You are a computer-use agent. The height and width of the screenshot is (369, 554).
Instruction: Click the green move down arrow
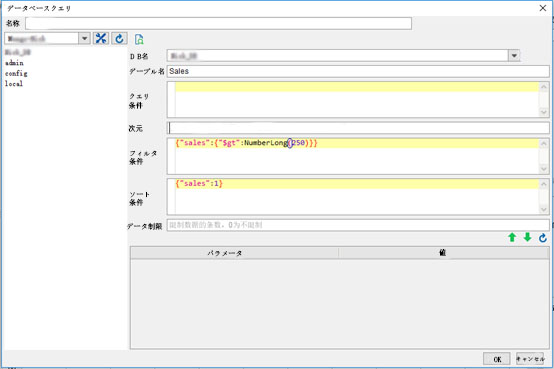pos(528,238)
